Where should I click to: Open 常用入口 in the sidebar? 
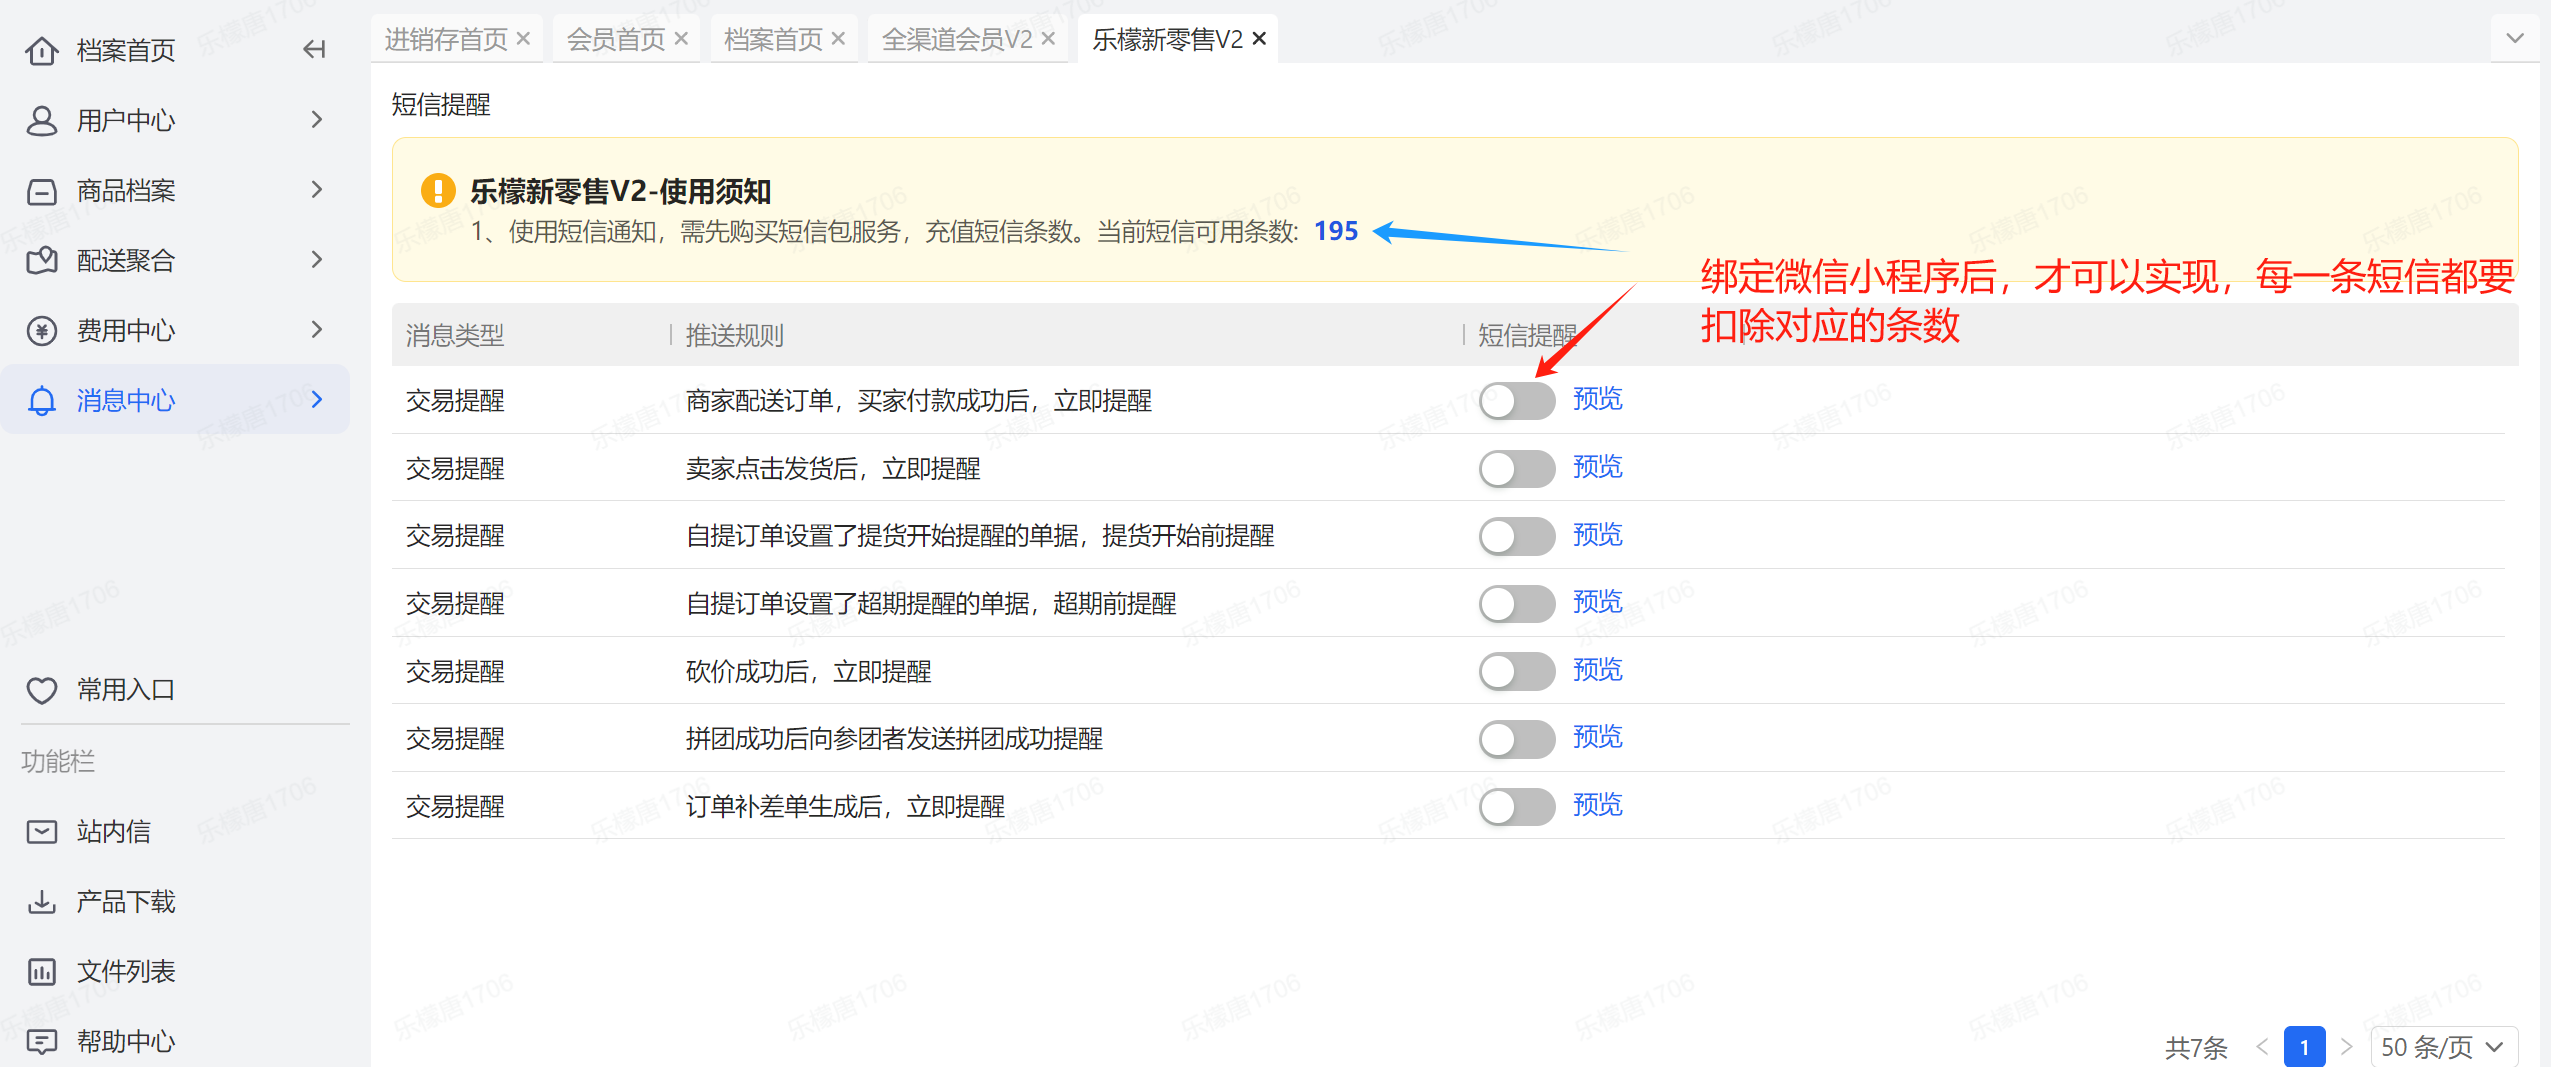tap(126, 690)
